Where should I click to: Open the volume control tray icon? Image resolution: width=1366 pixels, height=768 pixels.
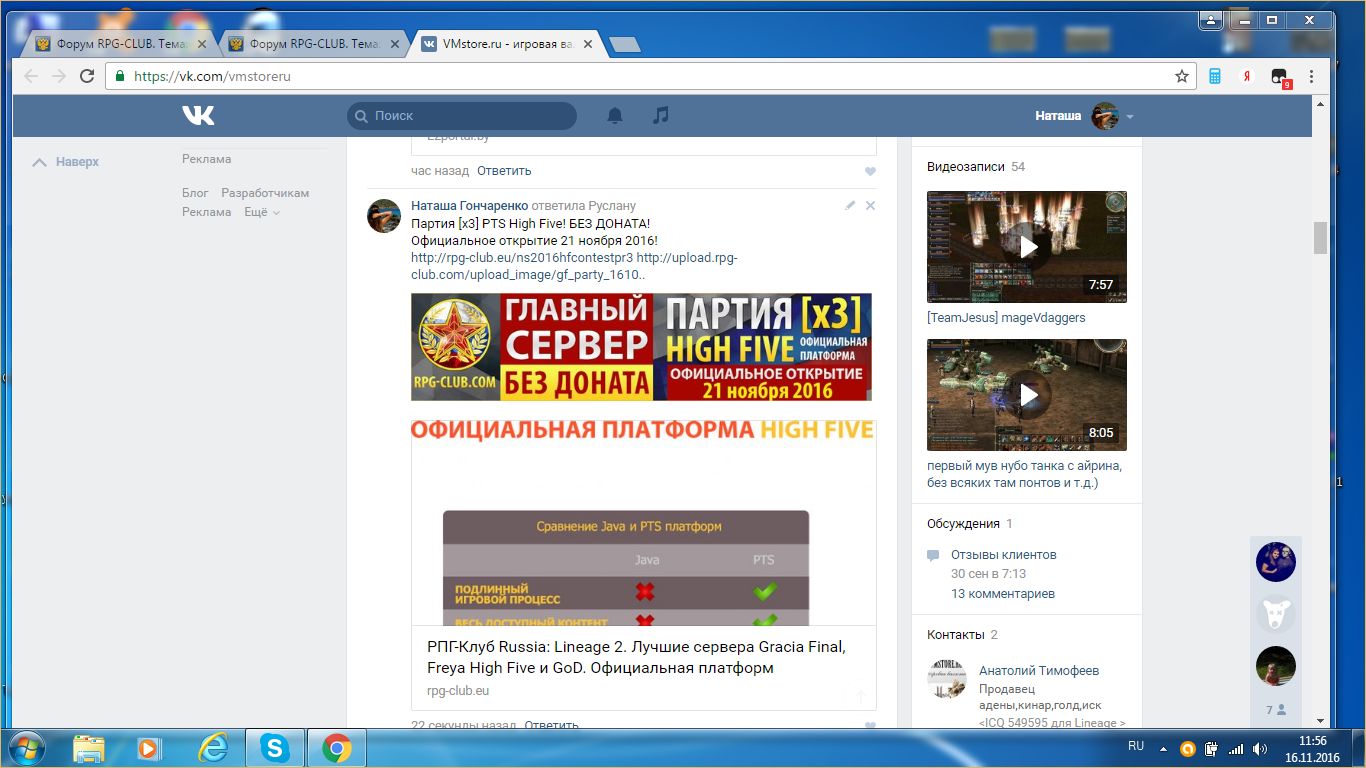coord(1260,748)
